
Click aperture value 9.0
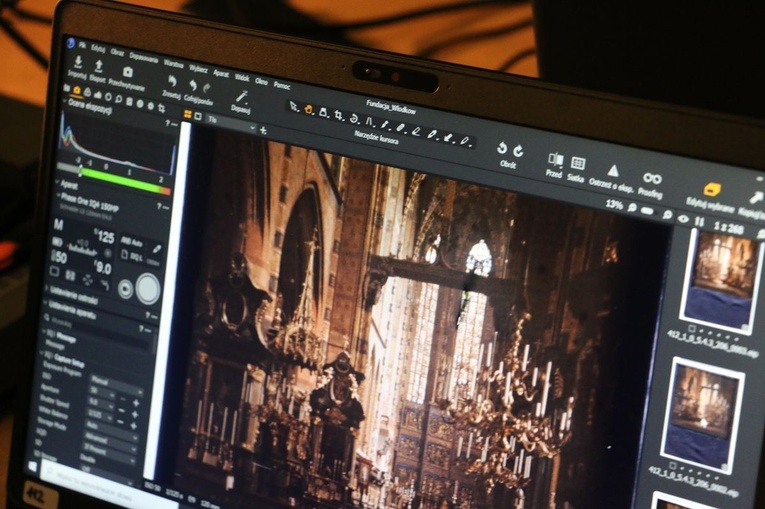(103, 267)
